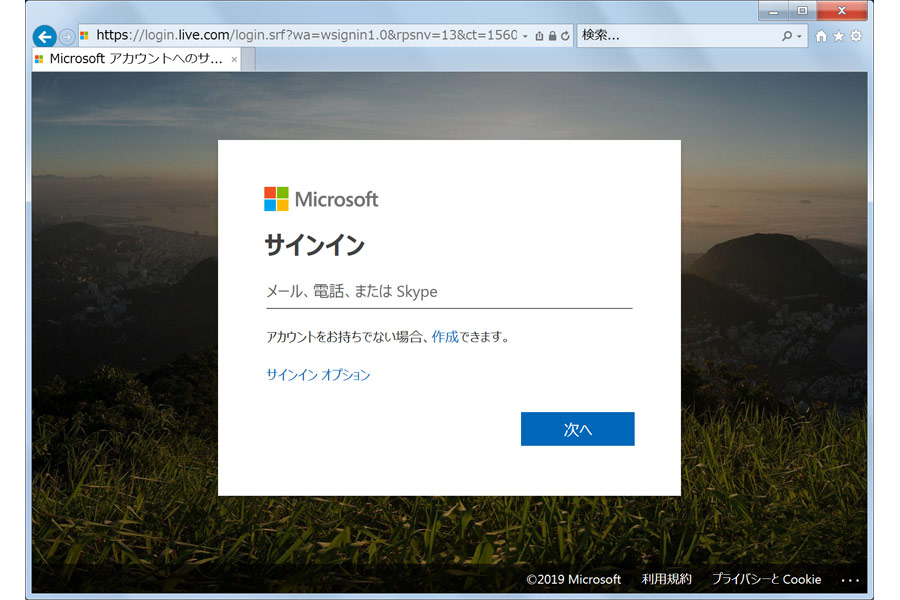The height and width of the screenshot is (600, 900).
Task: Click the 次へ button
Action: tap(577, 429)
